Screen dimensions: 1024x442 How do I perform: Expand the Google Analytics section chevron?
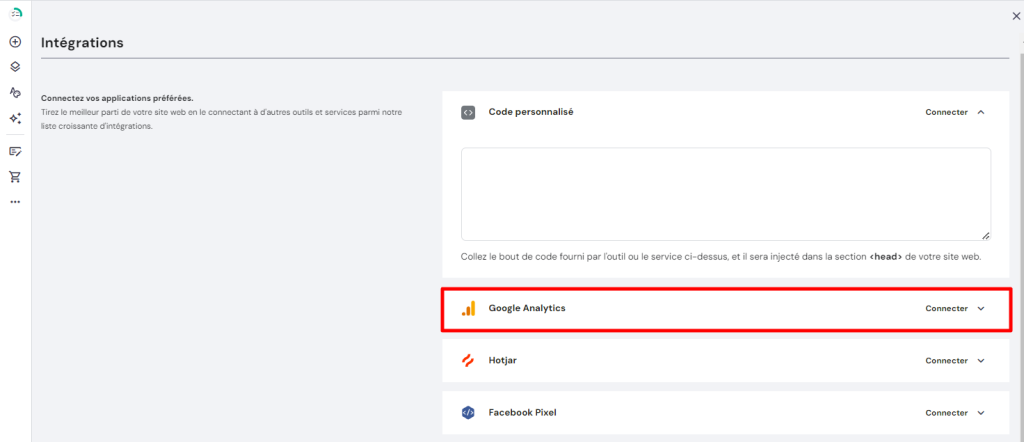click(x=981, y=308)
